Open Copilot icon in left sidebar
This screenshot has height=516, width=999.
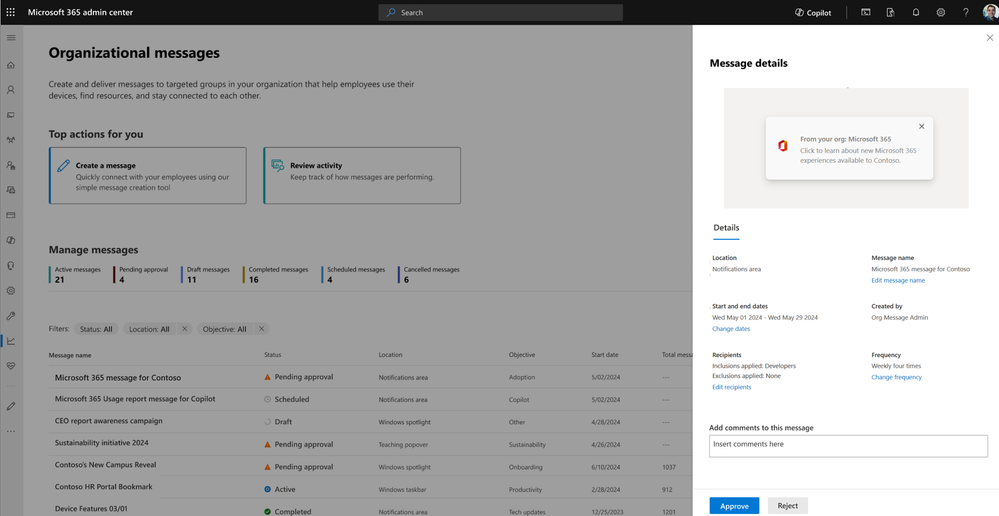coord(11,240)
